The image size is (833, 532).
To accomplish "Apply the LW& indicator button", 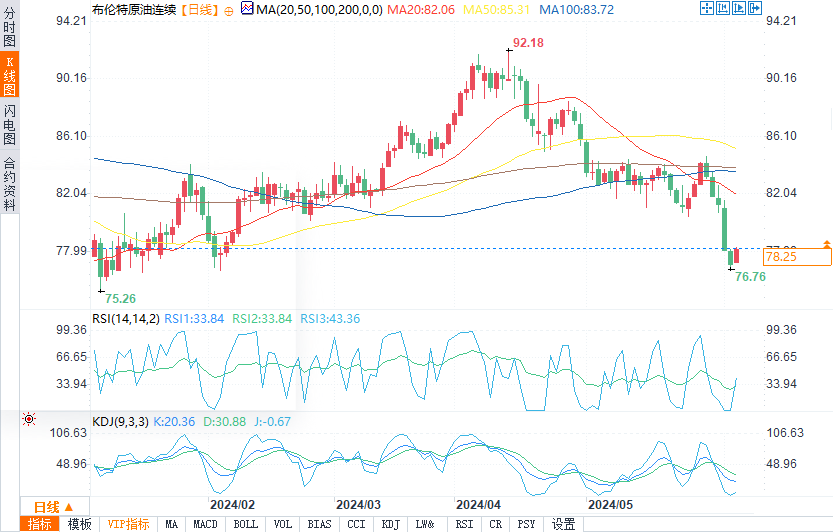I will point(424,524).
